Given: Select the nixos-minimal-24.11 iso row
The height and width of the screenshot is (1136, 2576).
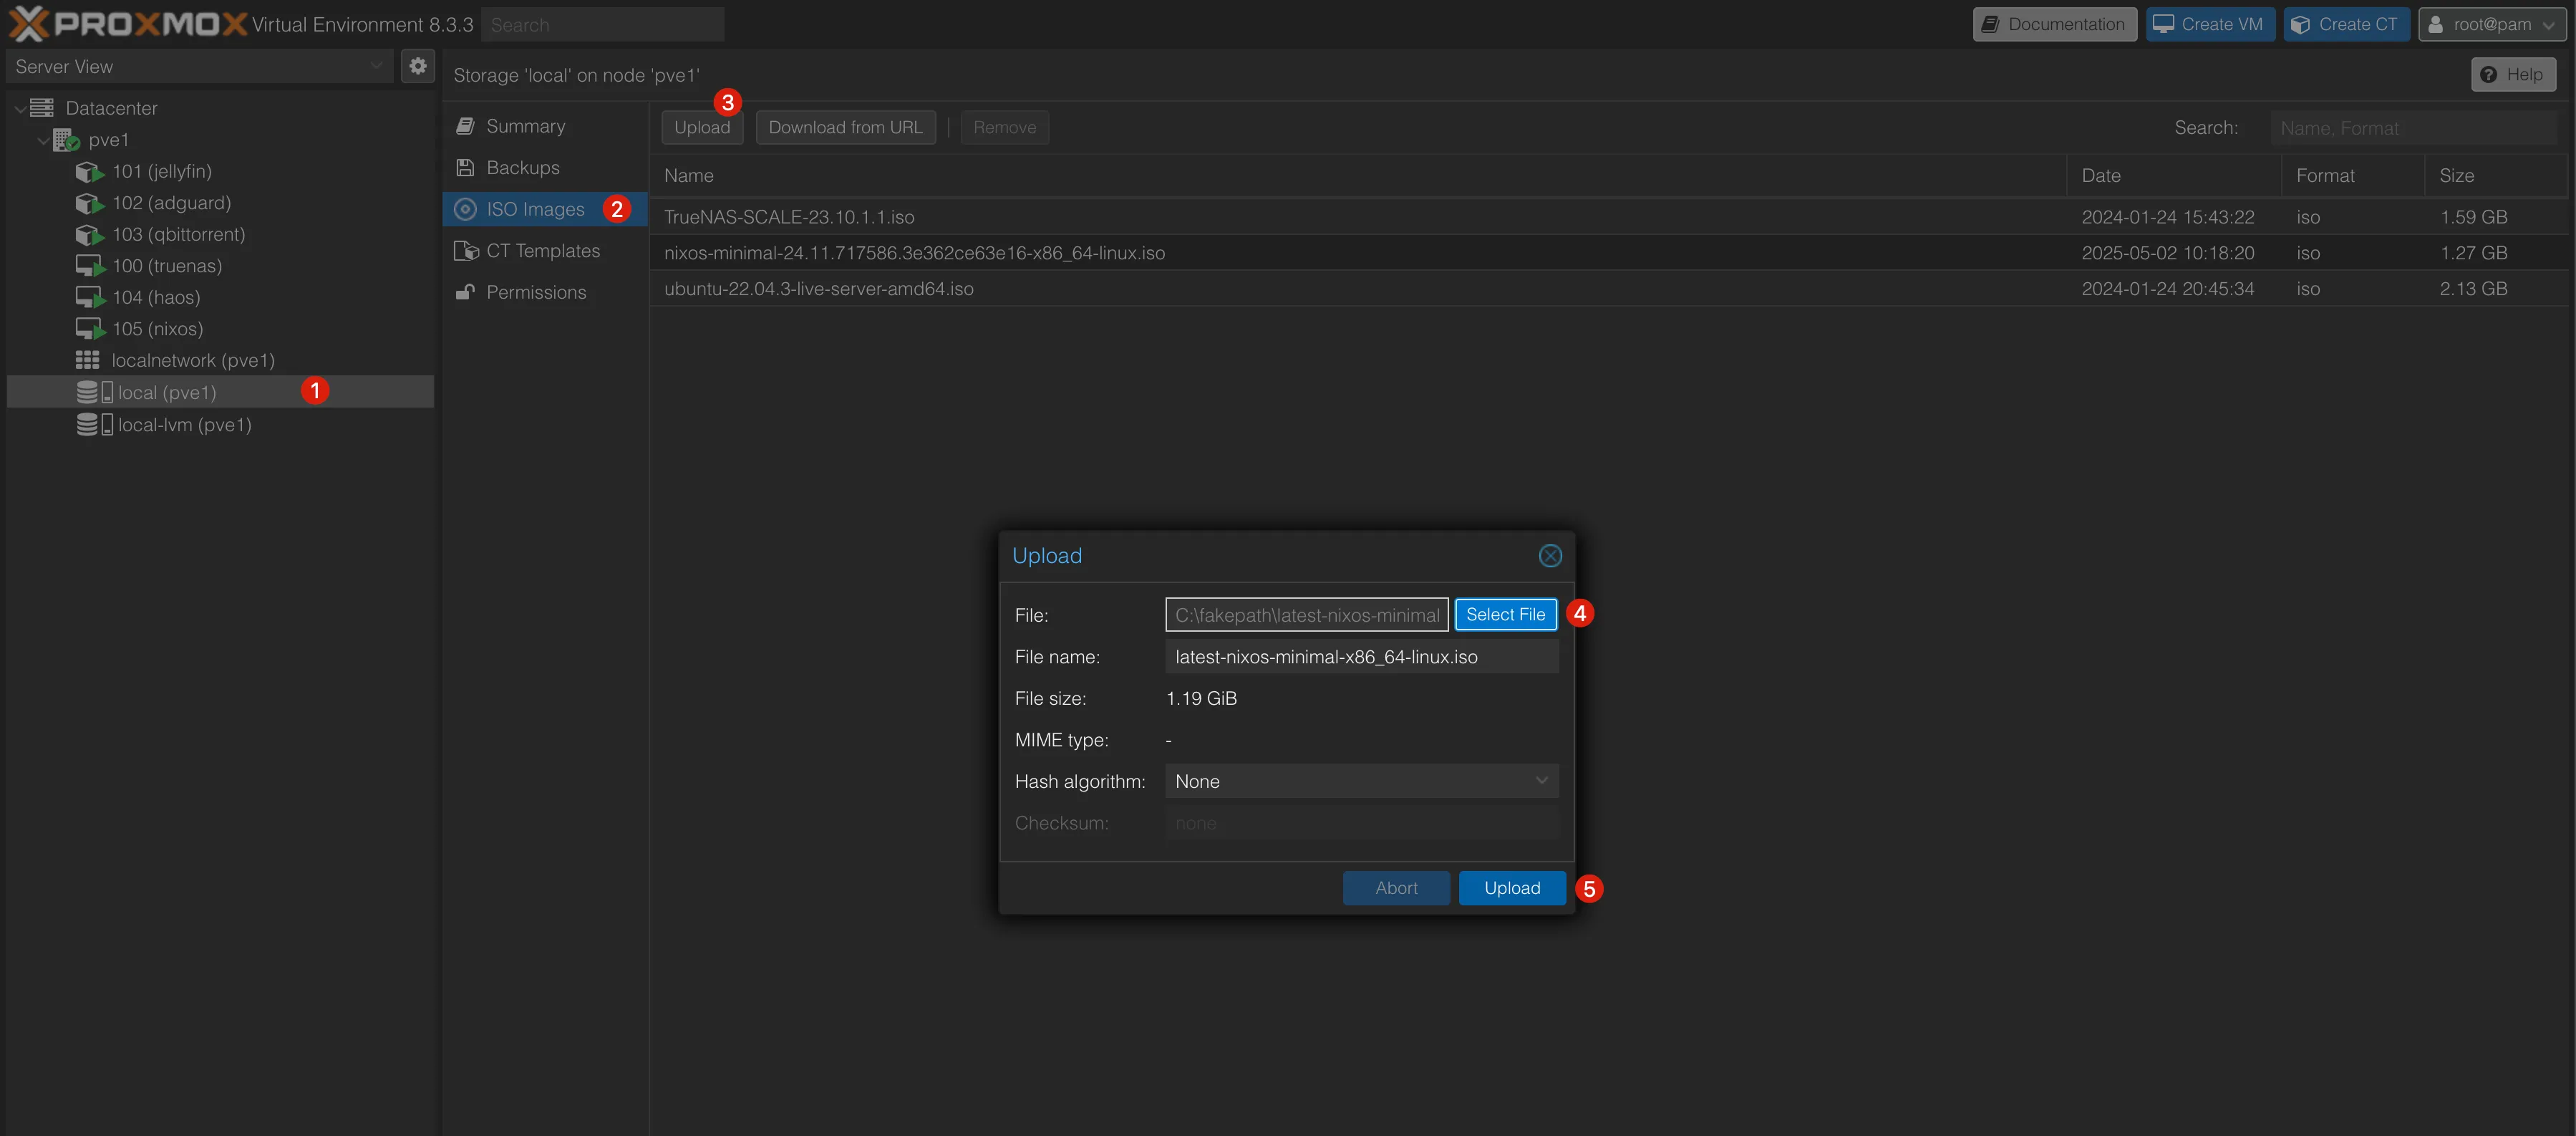Looking at the screenshot, I should tap(1609, 253).
